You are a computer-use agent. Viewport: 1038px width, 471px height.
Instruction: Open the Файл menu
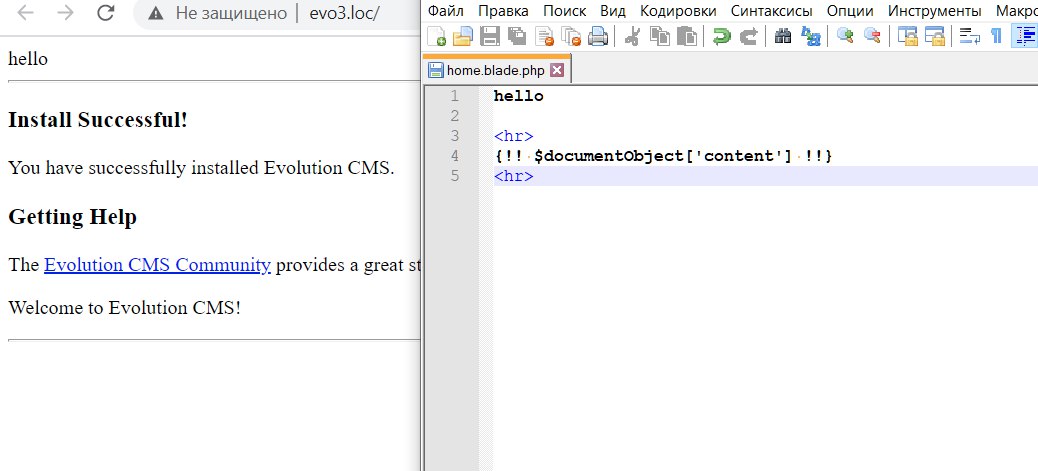446,11
